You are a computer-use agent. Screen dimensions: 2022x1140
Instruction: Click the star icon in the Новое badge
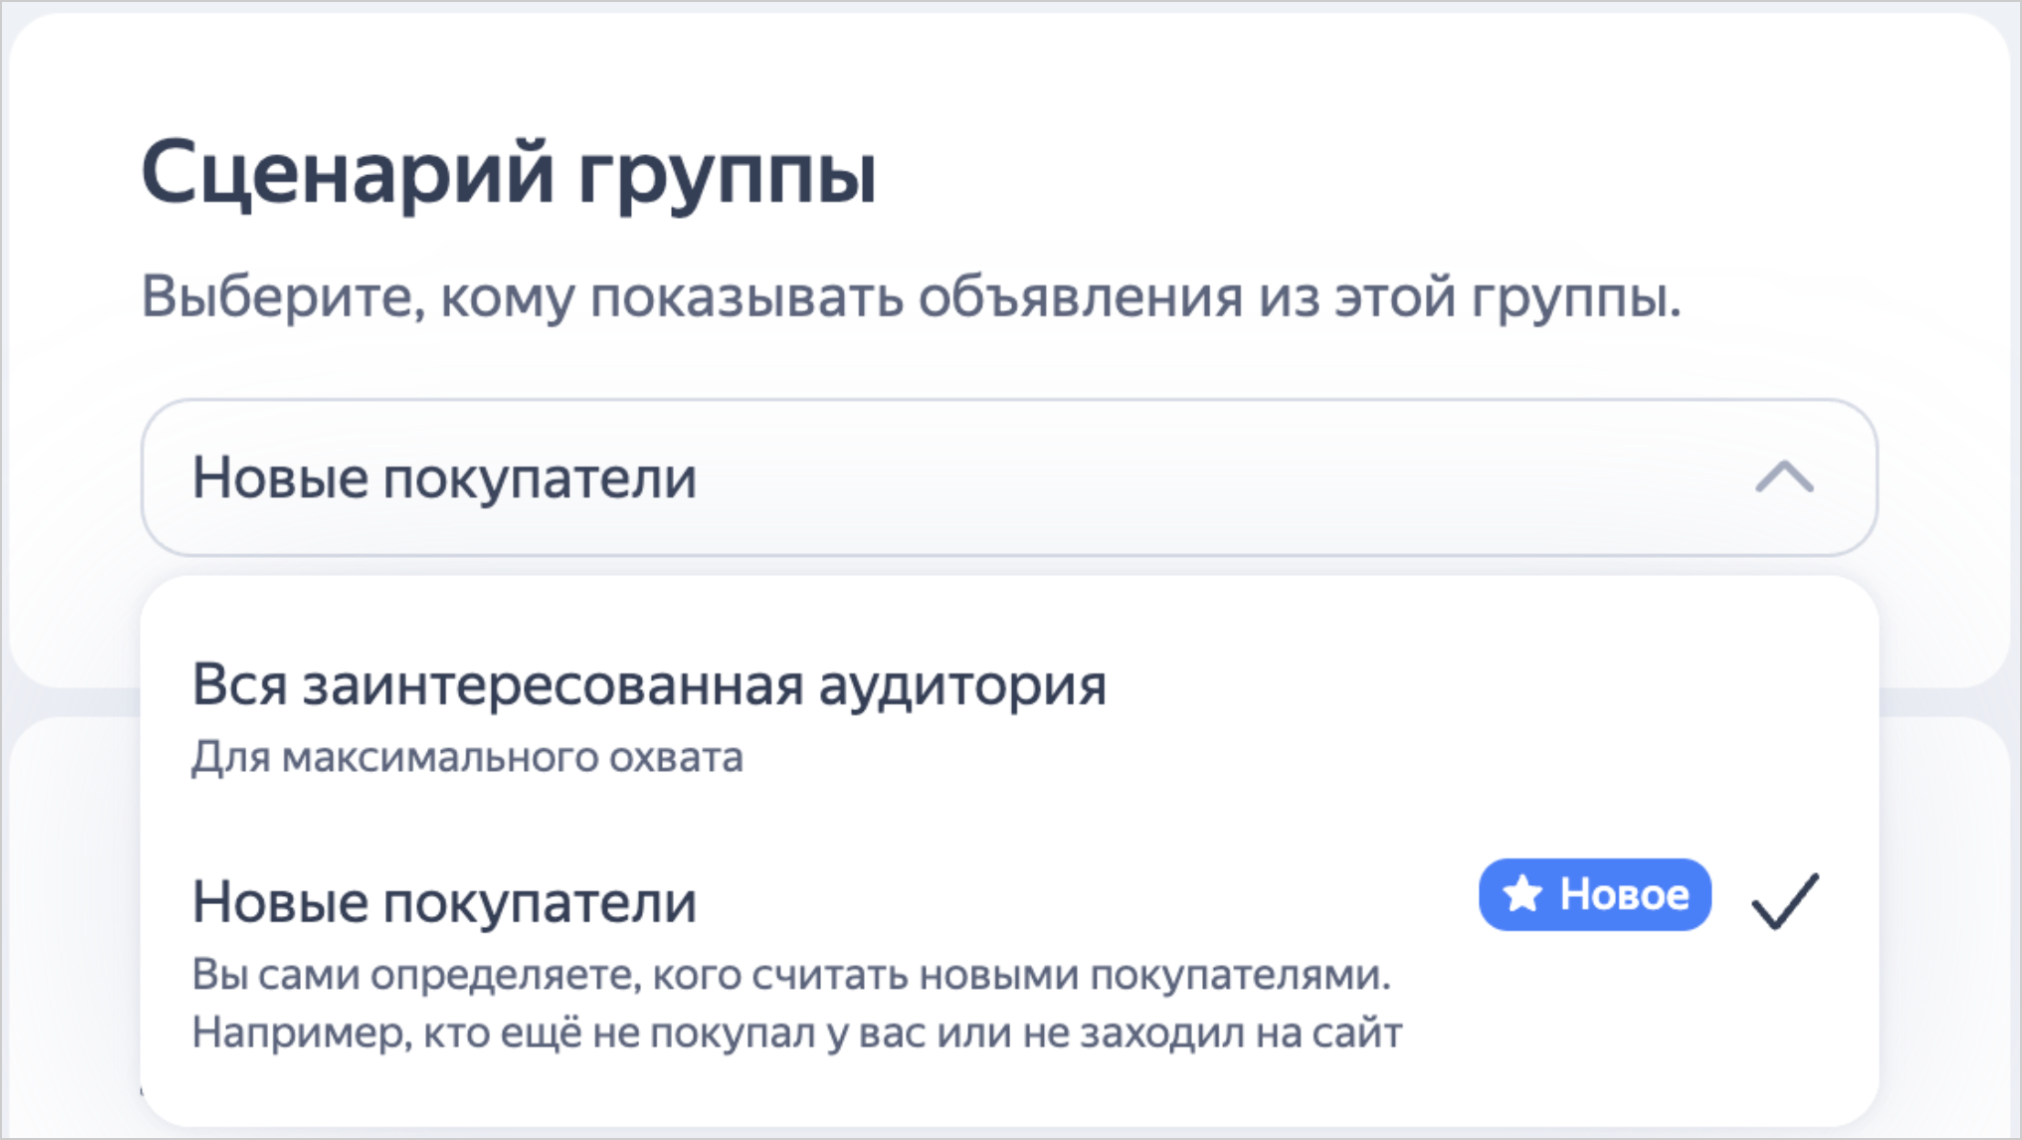[x=1522, y=894]
